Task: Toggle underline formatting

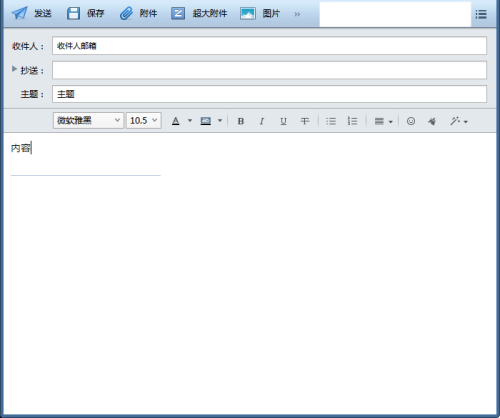Action: [x=283, y=121]
